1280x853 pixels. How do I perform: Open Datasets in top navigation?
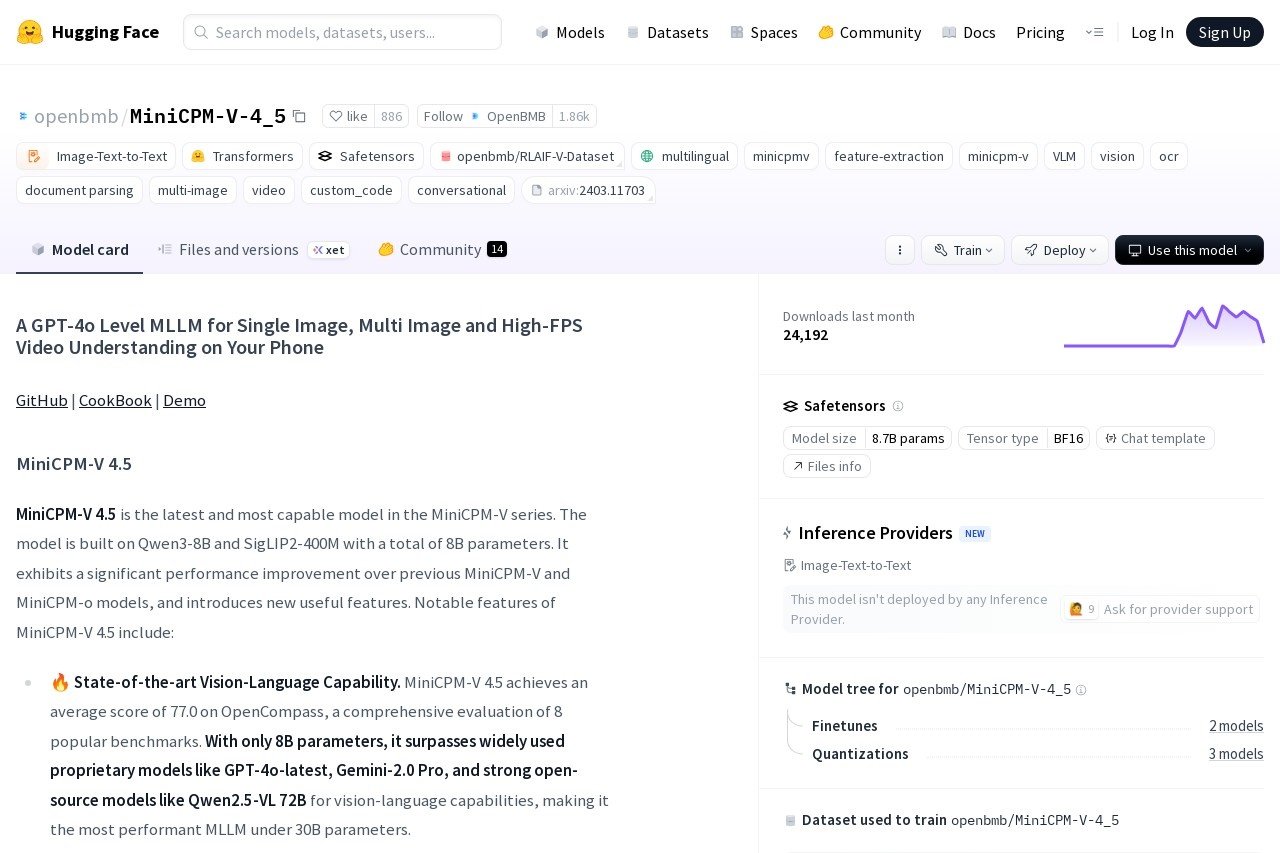(x=667, y=32)
